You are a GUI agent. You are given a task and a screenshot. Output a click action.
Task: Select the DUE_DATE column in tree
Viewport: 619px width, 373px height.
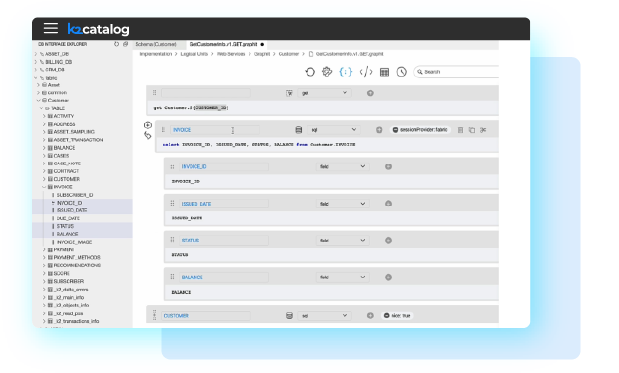point(68,218)
